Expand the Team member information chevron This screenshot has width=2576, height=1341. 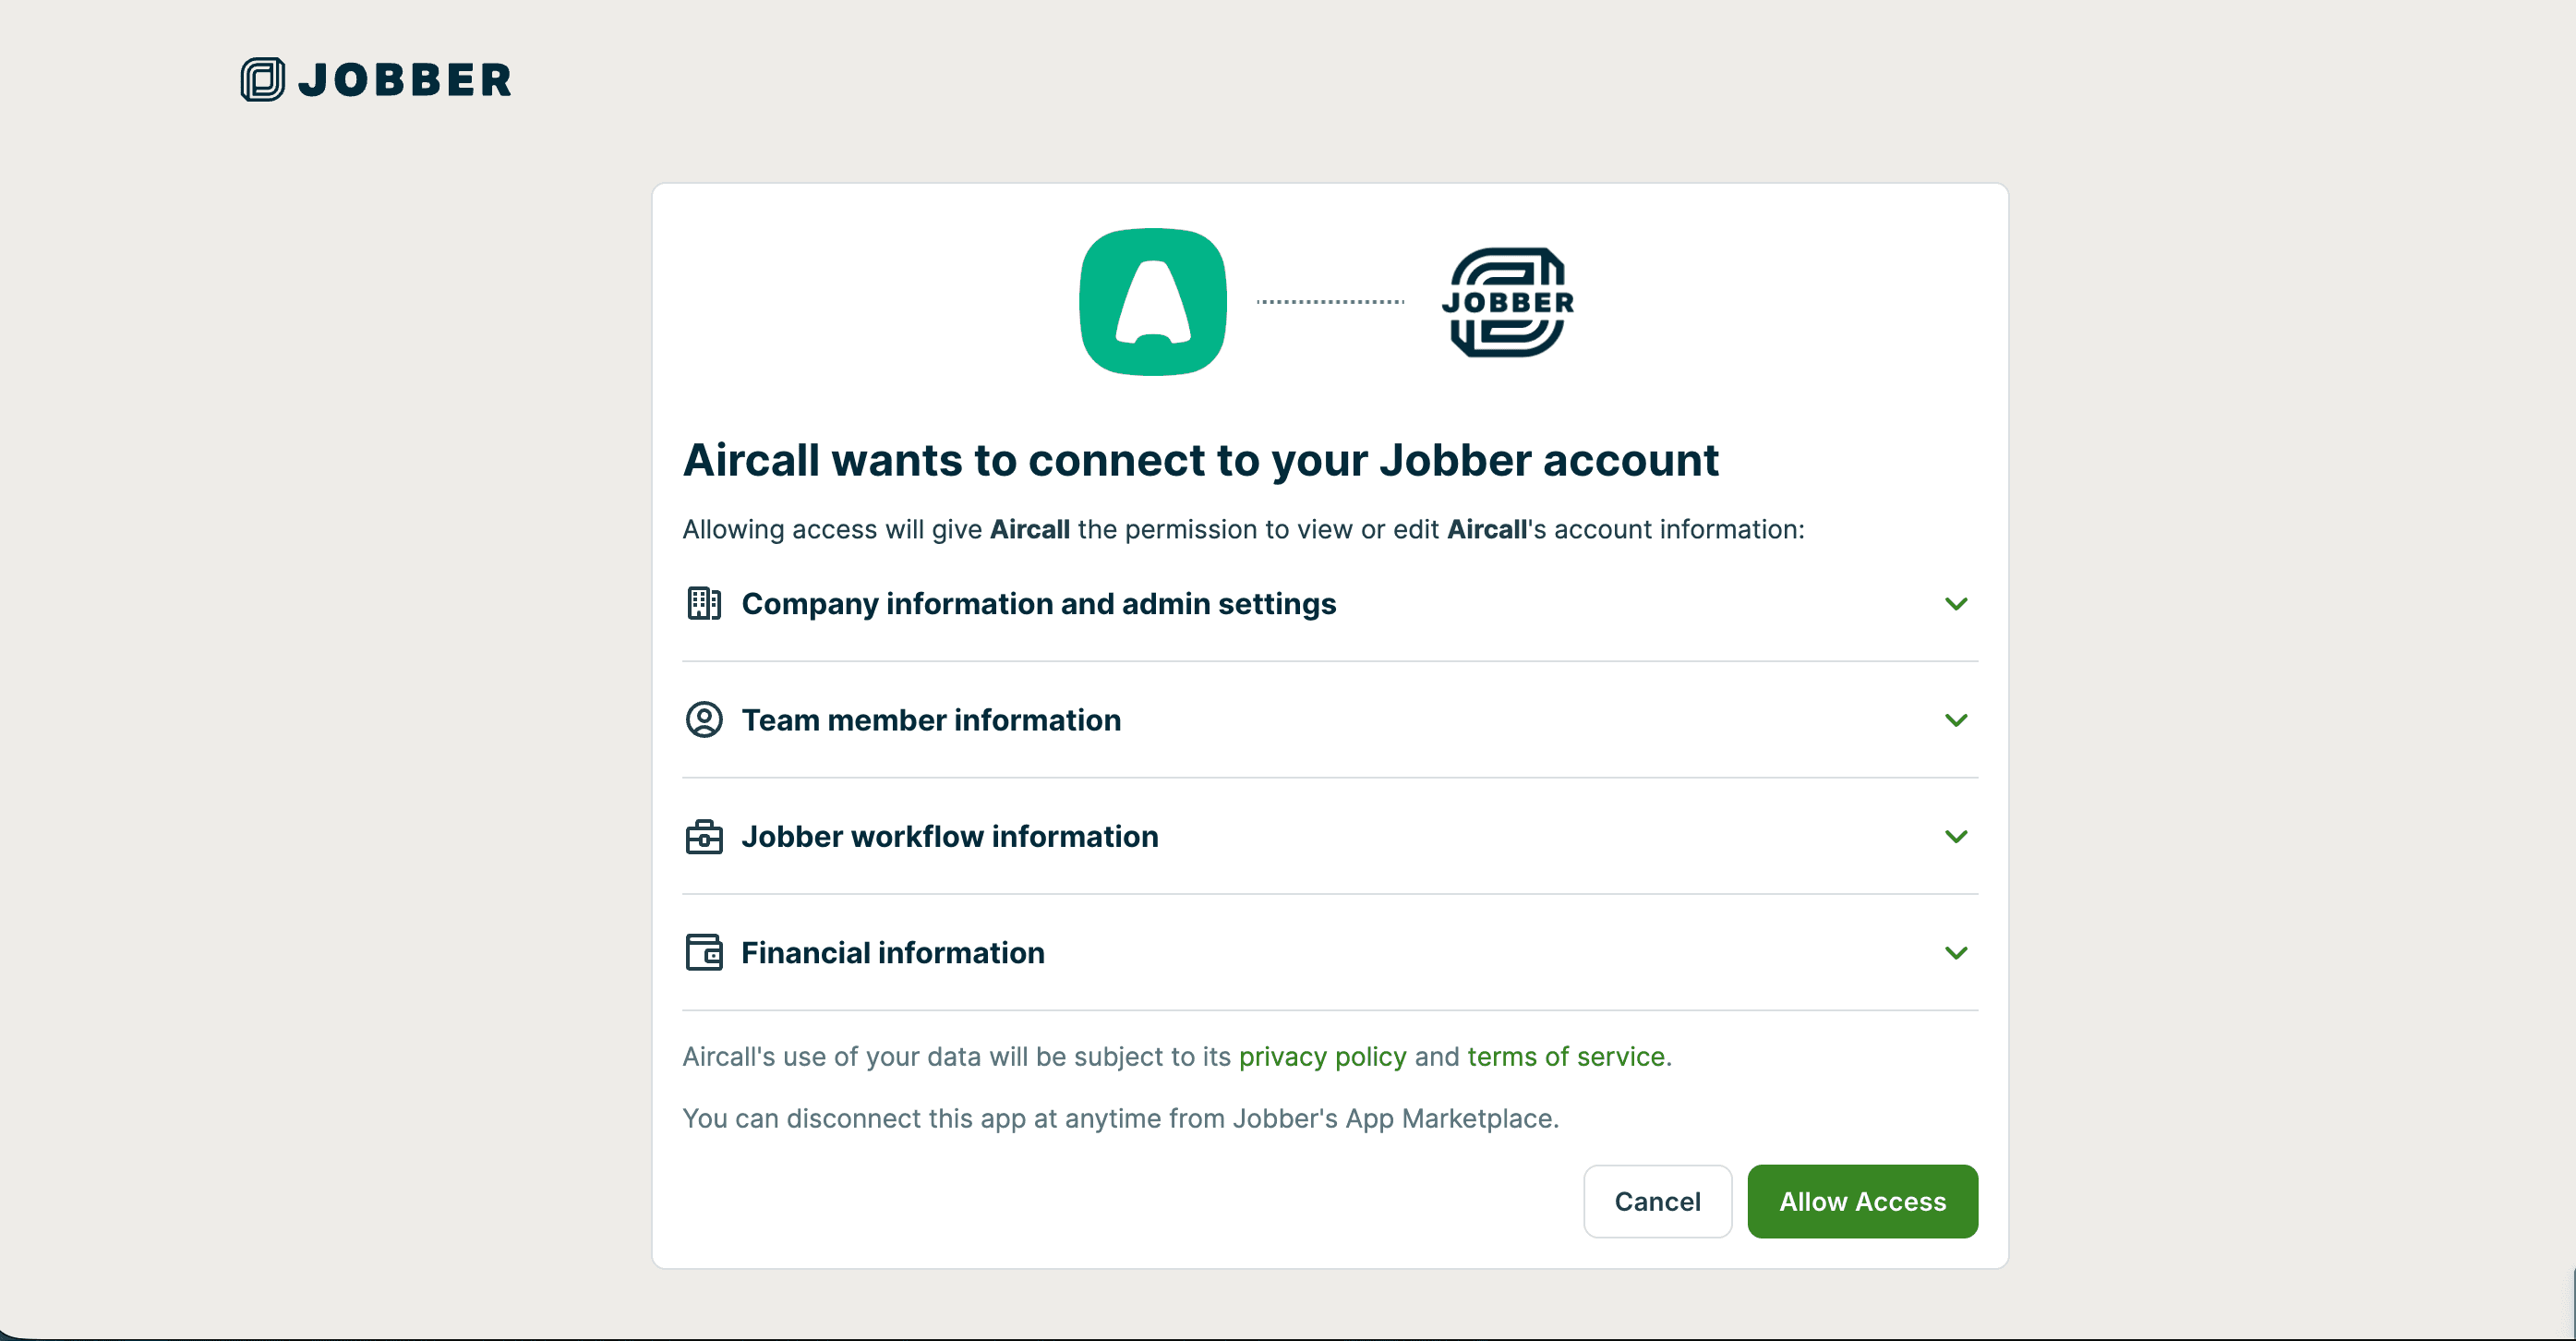coord(1956,720)
